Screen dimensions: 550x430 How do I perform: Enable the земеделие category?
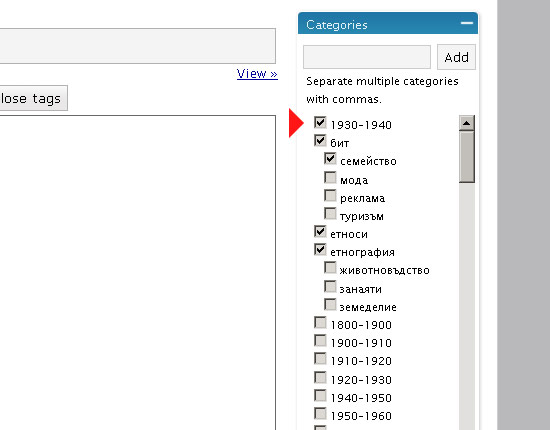(x=330, y=304)
